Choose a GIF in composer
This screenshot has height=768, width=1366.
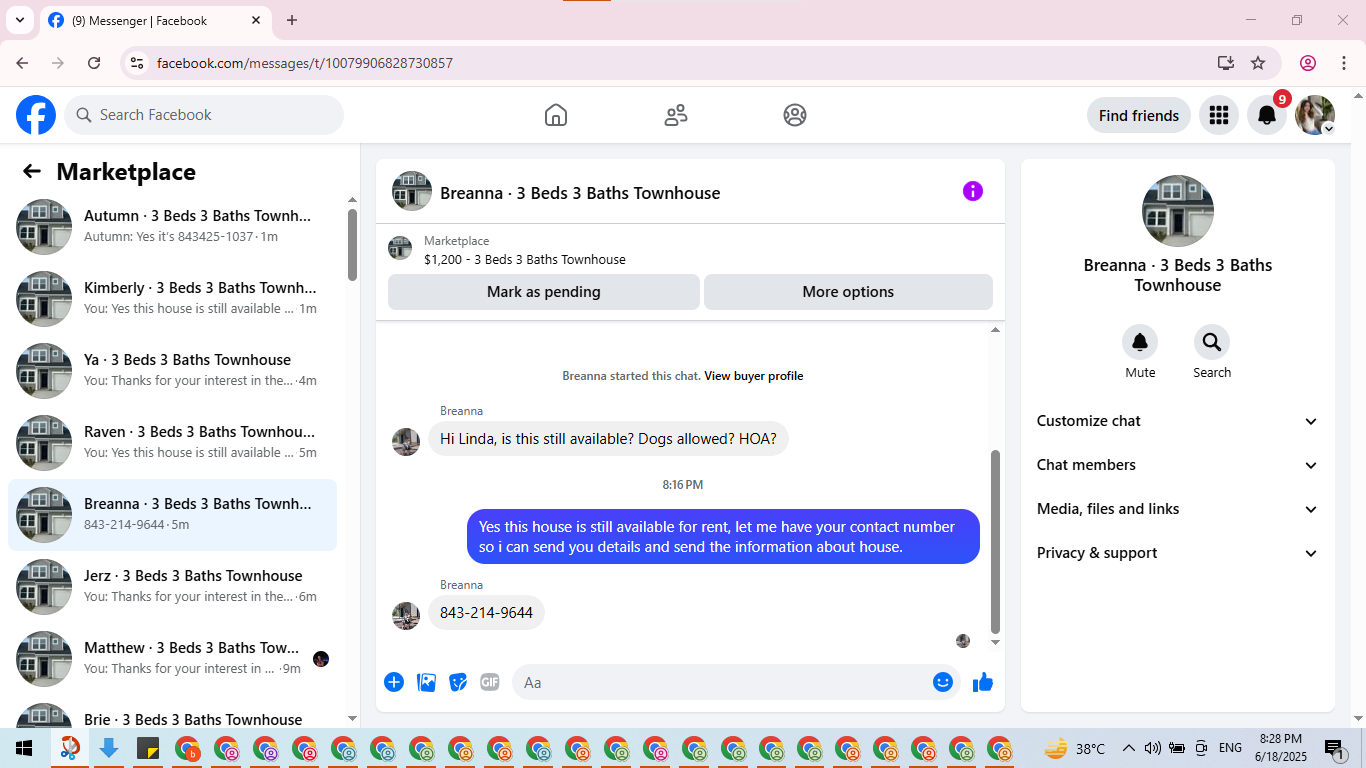[490, 682]
